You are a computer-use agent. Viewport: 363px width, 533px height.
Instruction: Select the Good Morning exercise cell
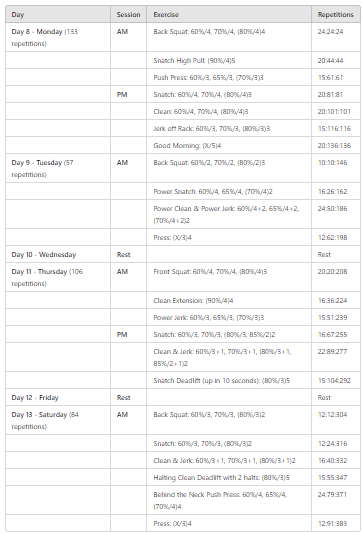point(229,145)
